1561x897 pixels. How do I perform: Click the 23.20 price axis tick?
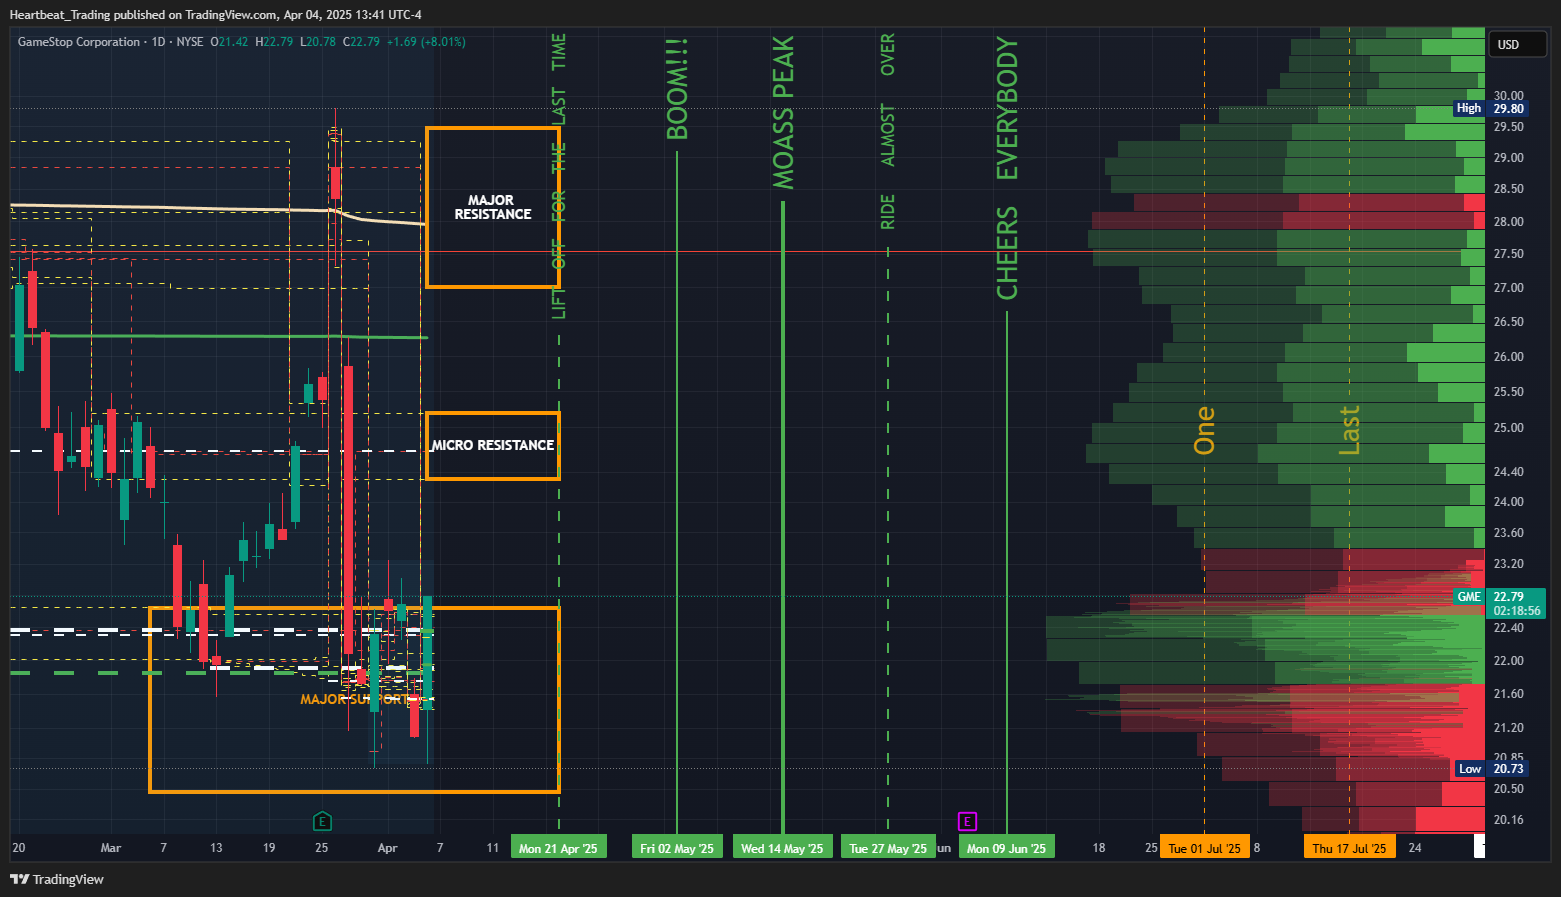[1508, 564]
